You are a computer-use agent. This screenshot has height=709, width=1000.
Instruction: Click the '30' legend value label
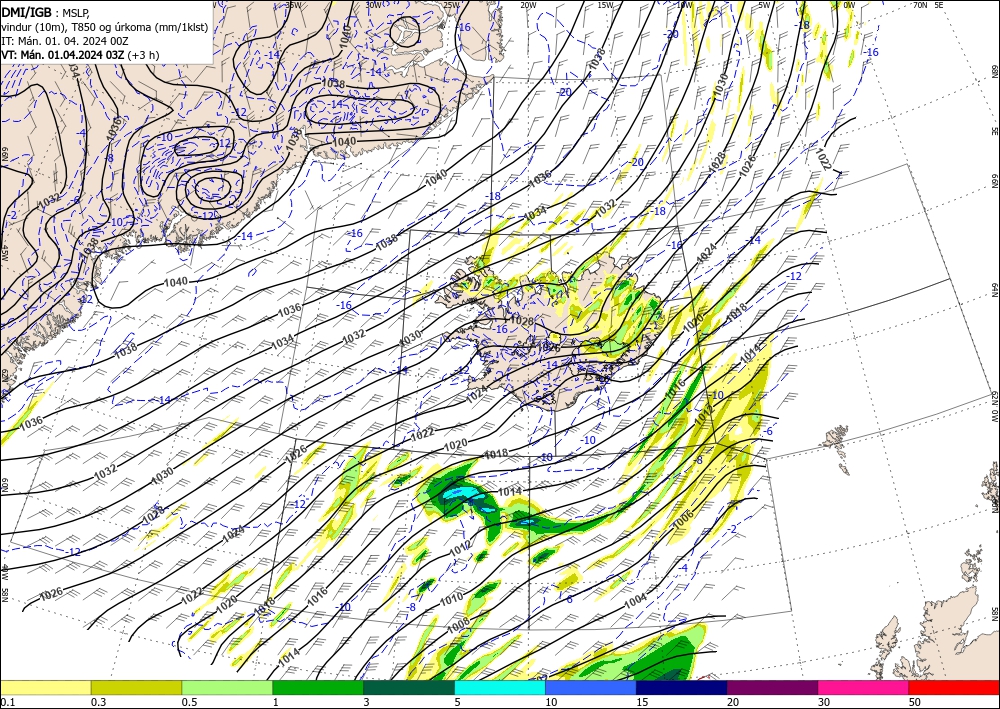coord(824,702)
